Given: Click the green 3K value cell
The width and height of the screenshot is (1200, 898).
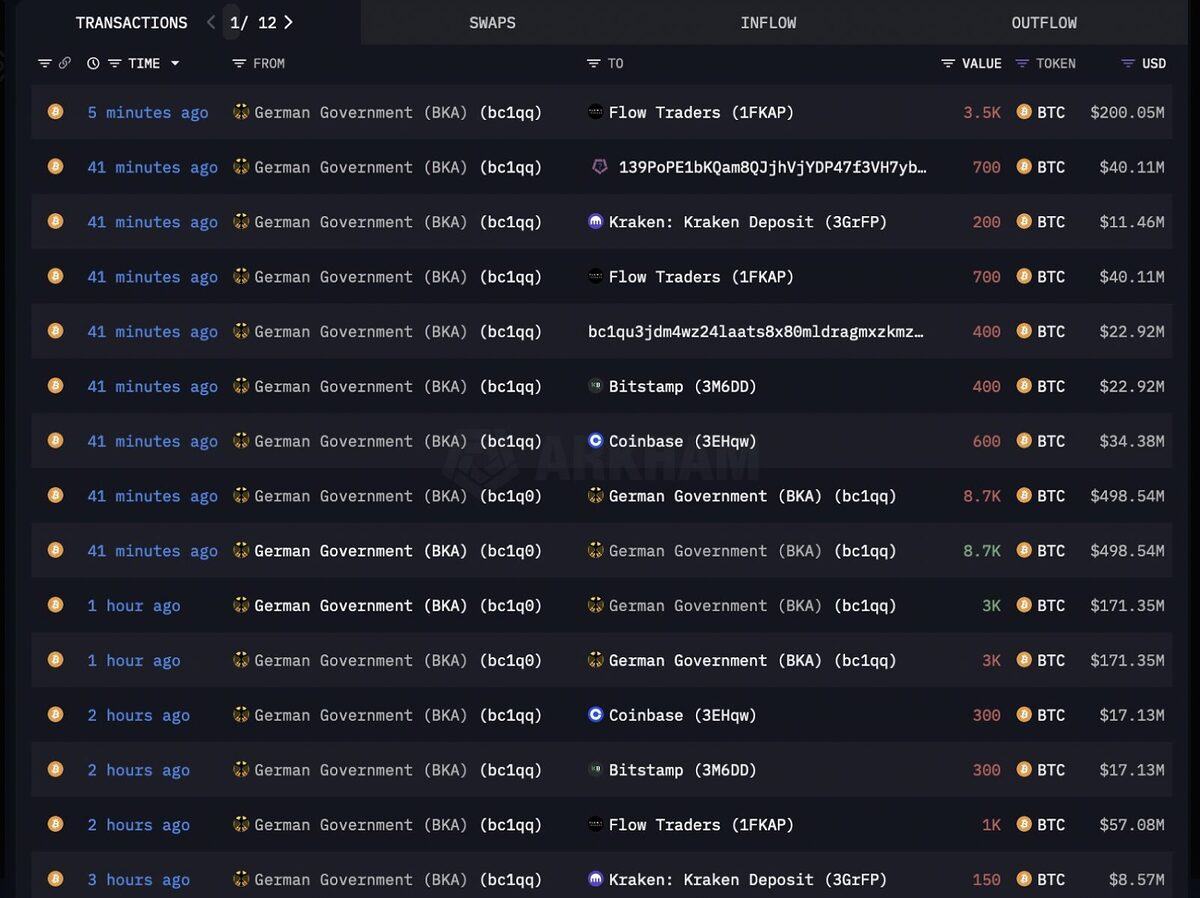Looking at the screenshot, I should (x=991, y=605).
